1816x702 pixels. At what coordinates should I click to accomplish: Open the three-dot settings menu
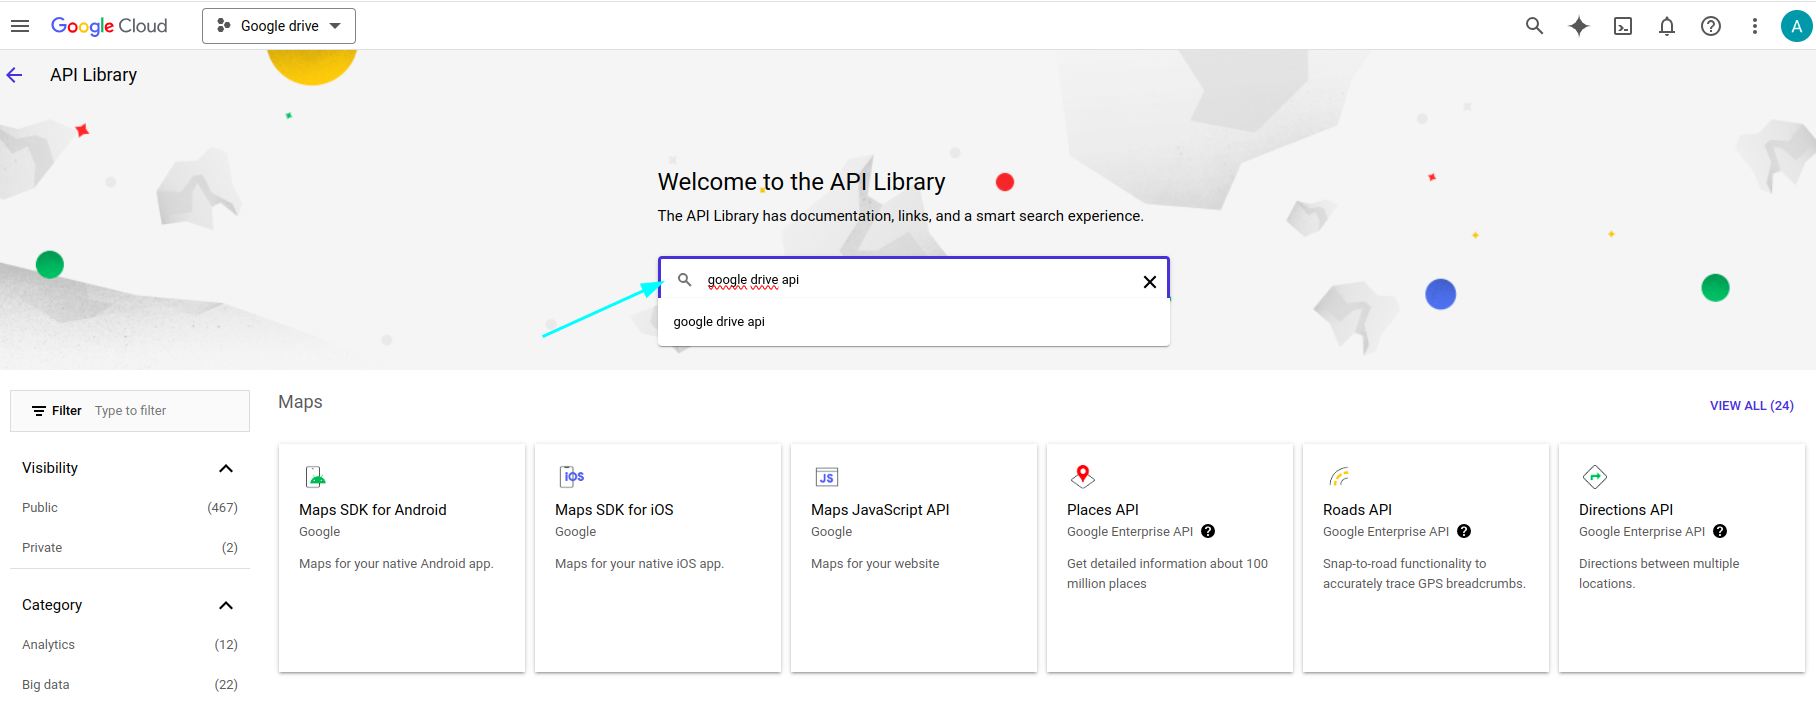[1754, 26]
